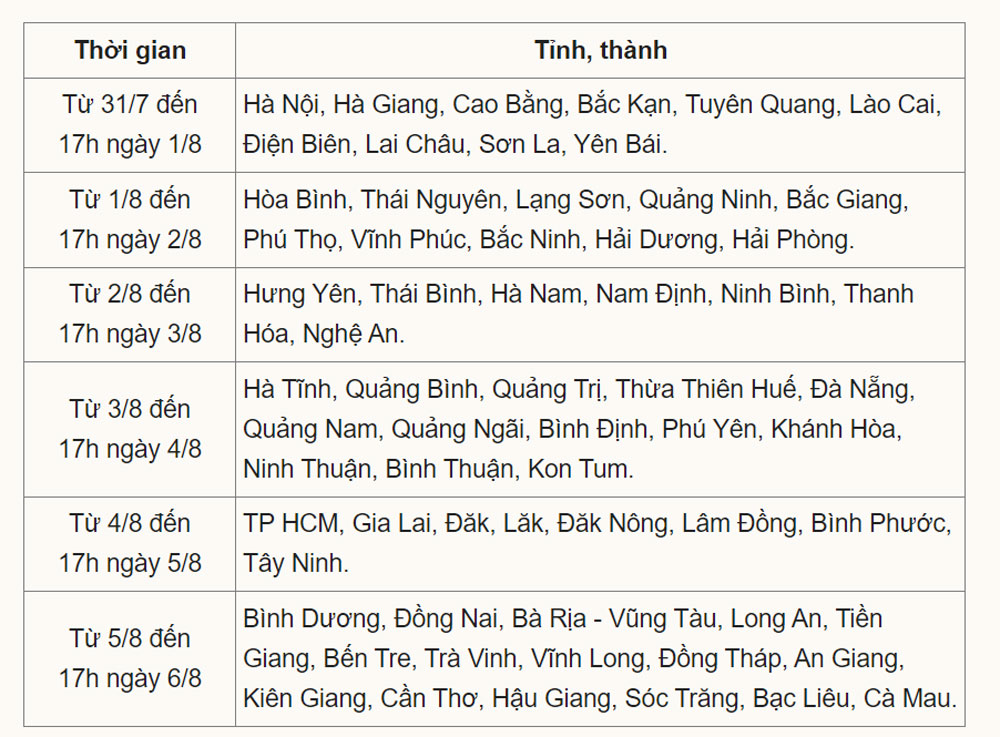Click 'Nghệ An' in the third row
Viewport: 1000px width, 737px height.
click(x=352, y=334)
